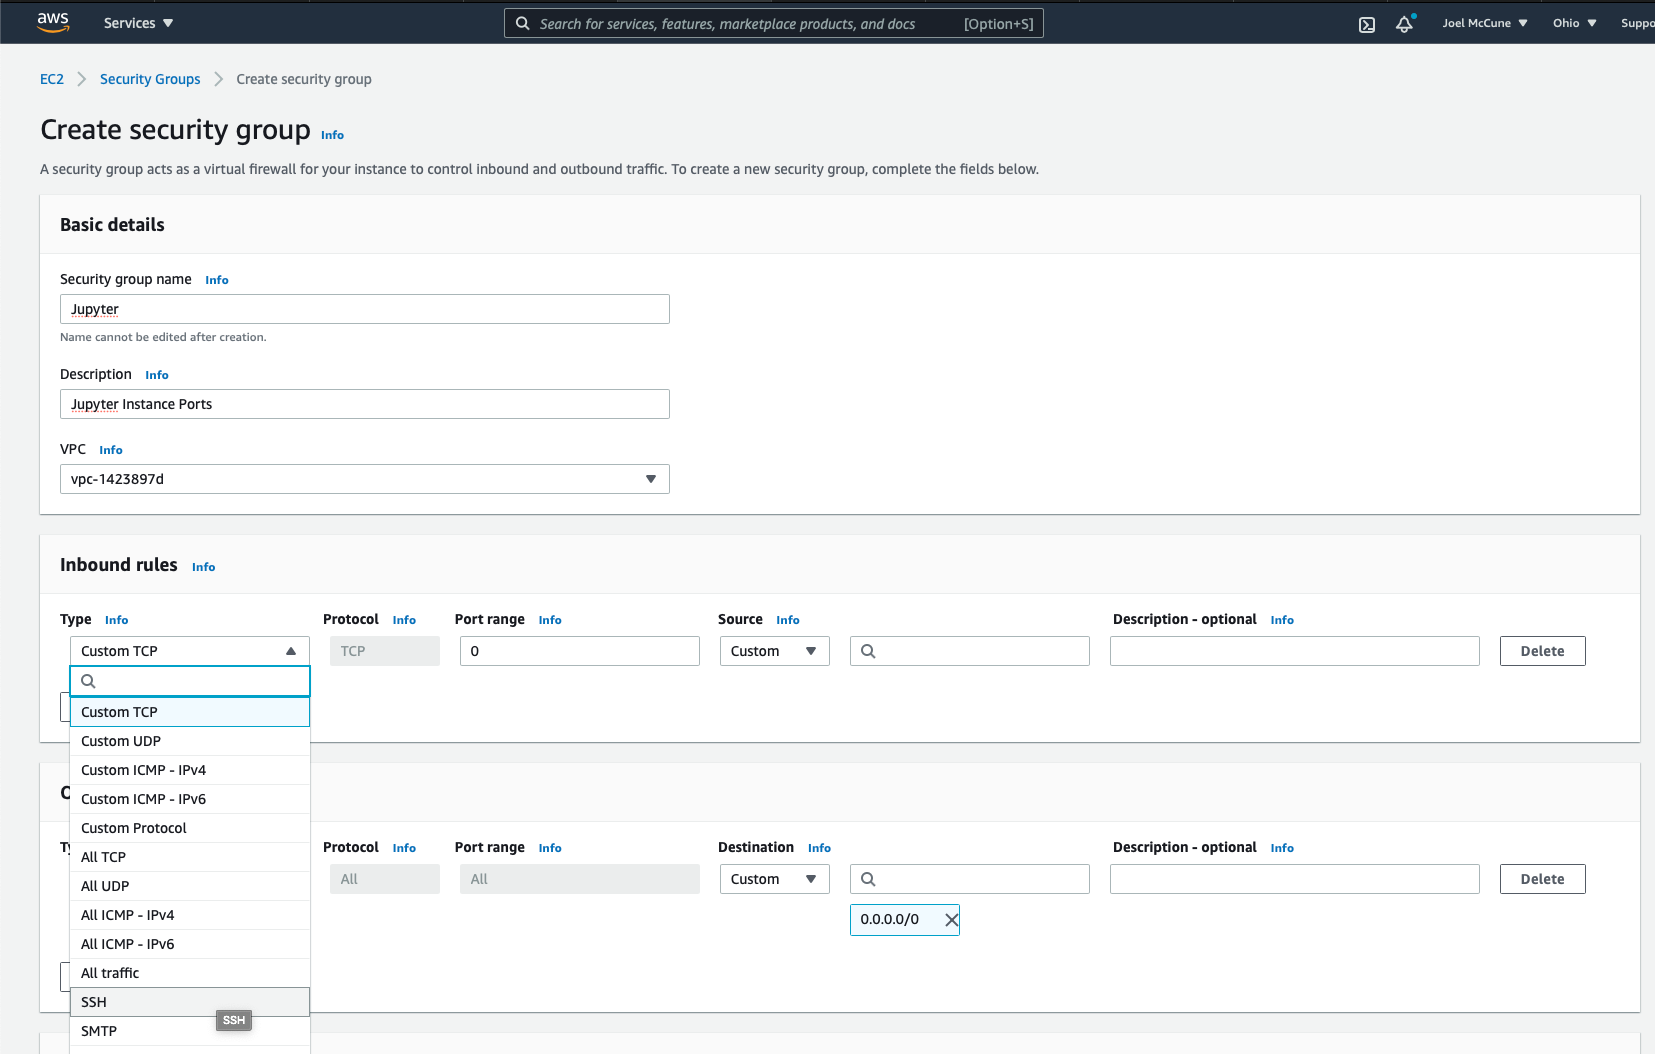Screen dimensions: 1655x1054
Task: Select SSH from the type list
Action: pyautogui.click(x=190, y=1002)
